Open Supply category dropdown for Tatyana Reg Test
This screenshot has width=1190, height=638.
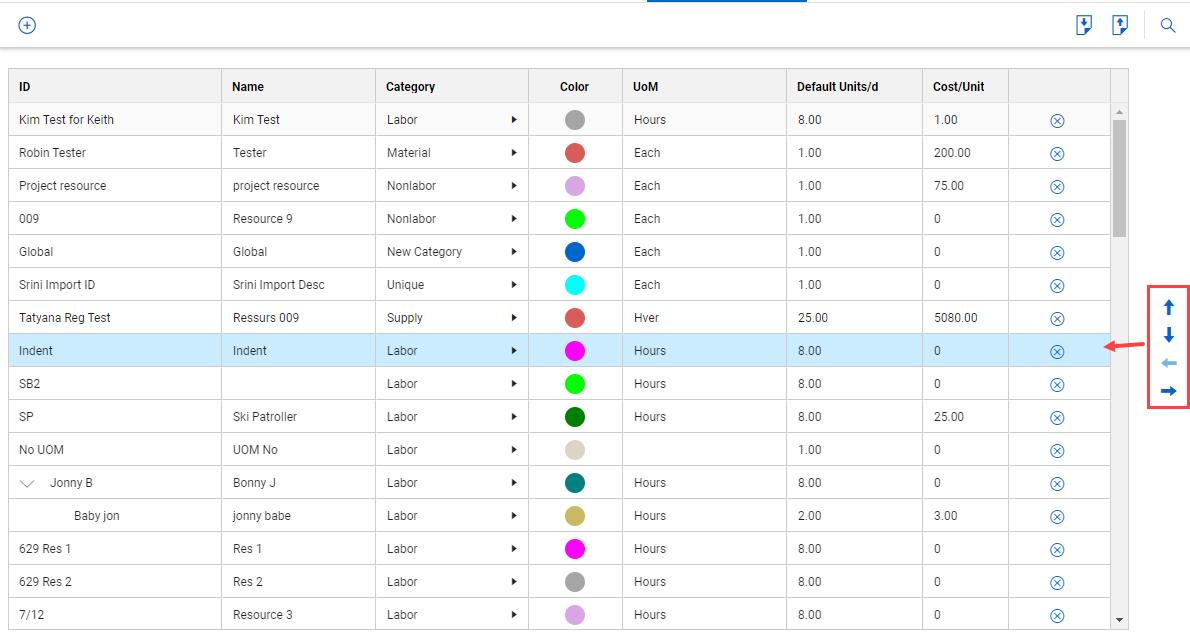pyautogui.click(x=514, y=318)
